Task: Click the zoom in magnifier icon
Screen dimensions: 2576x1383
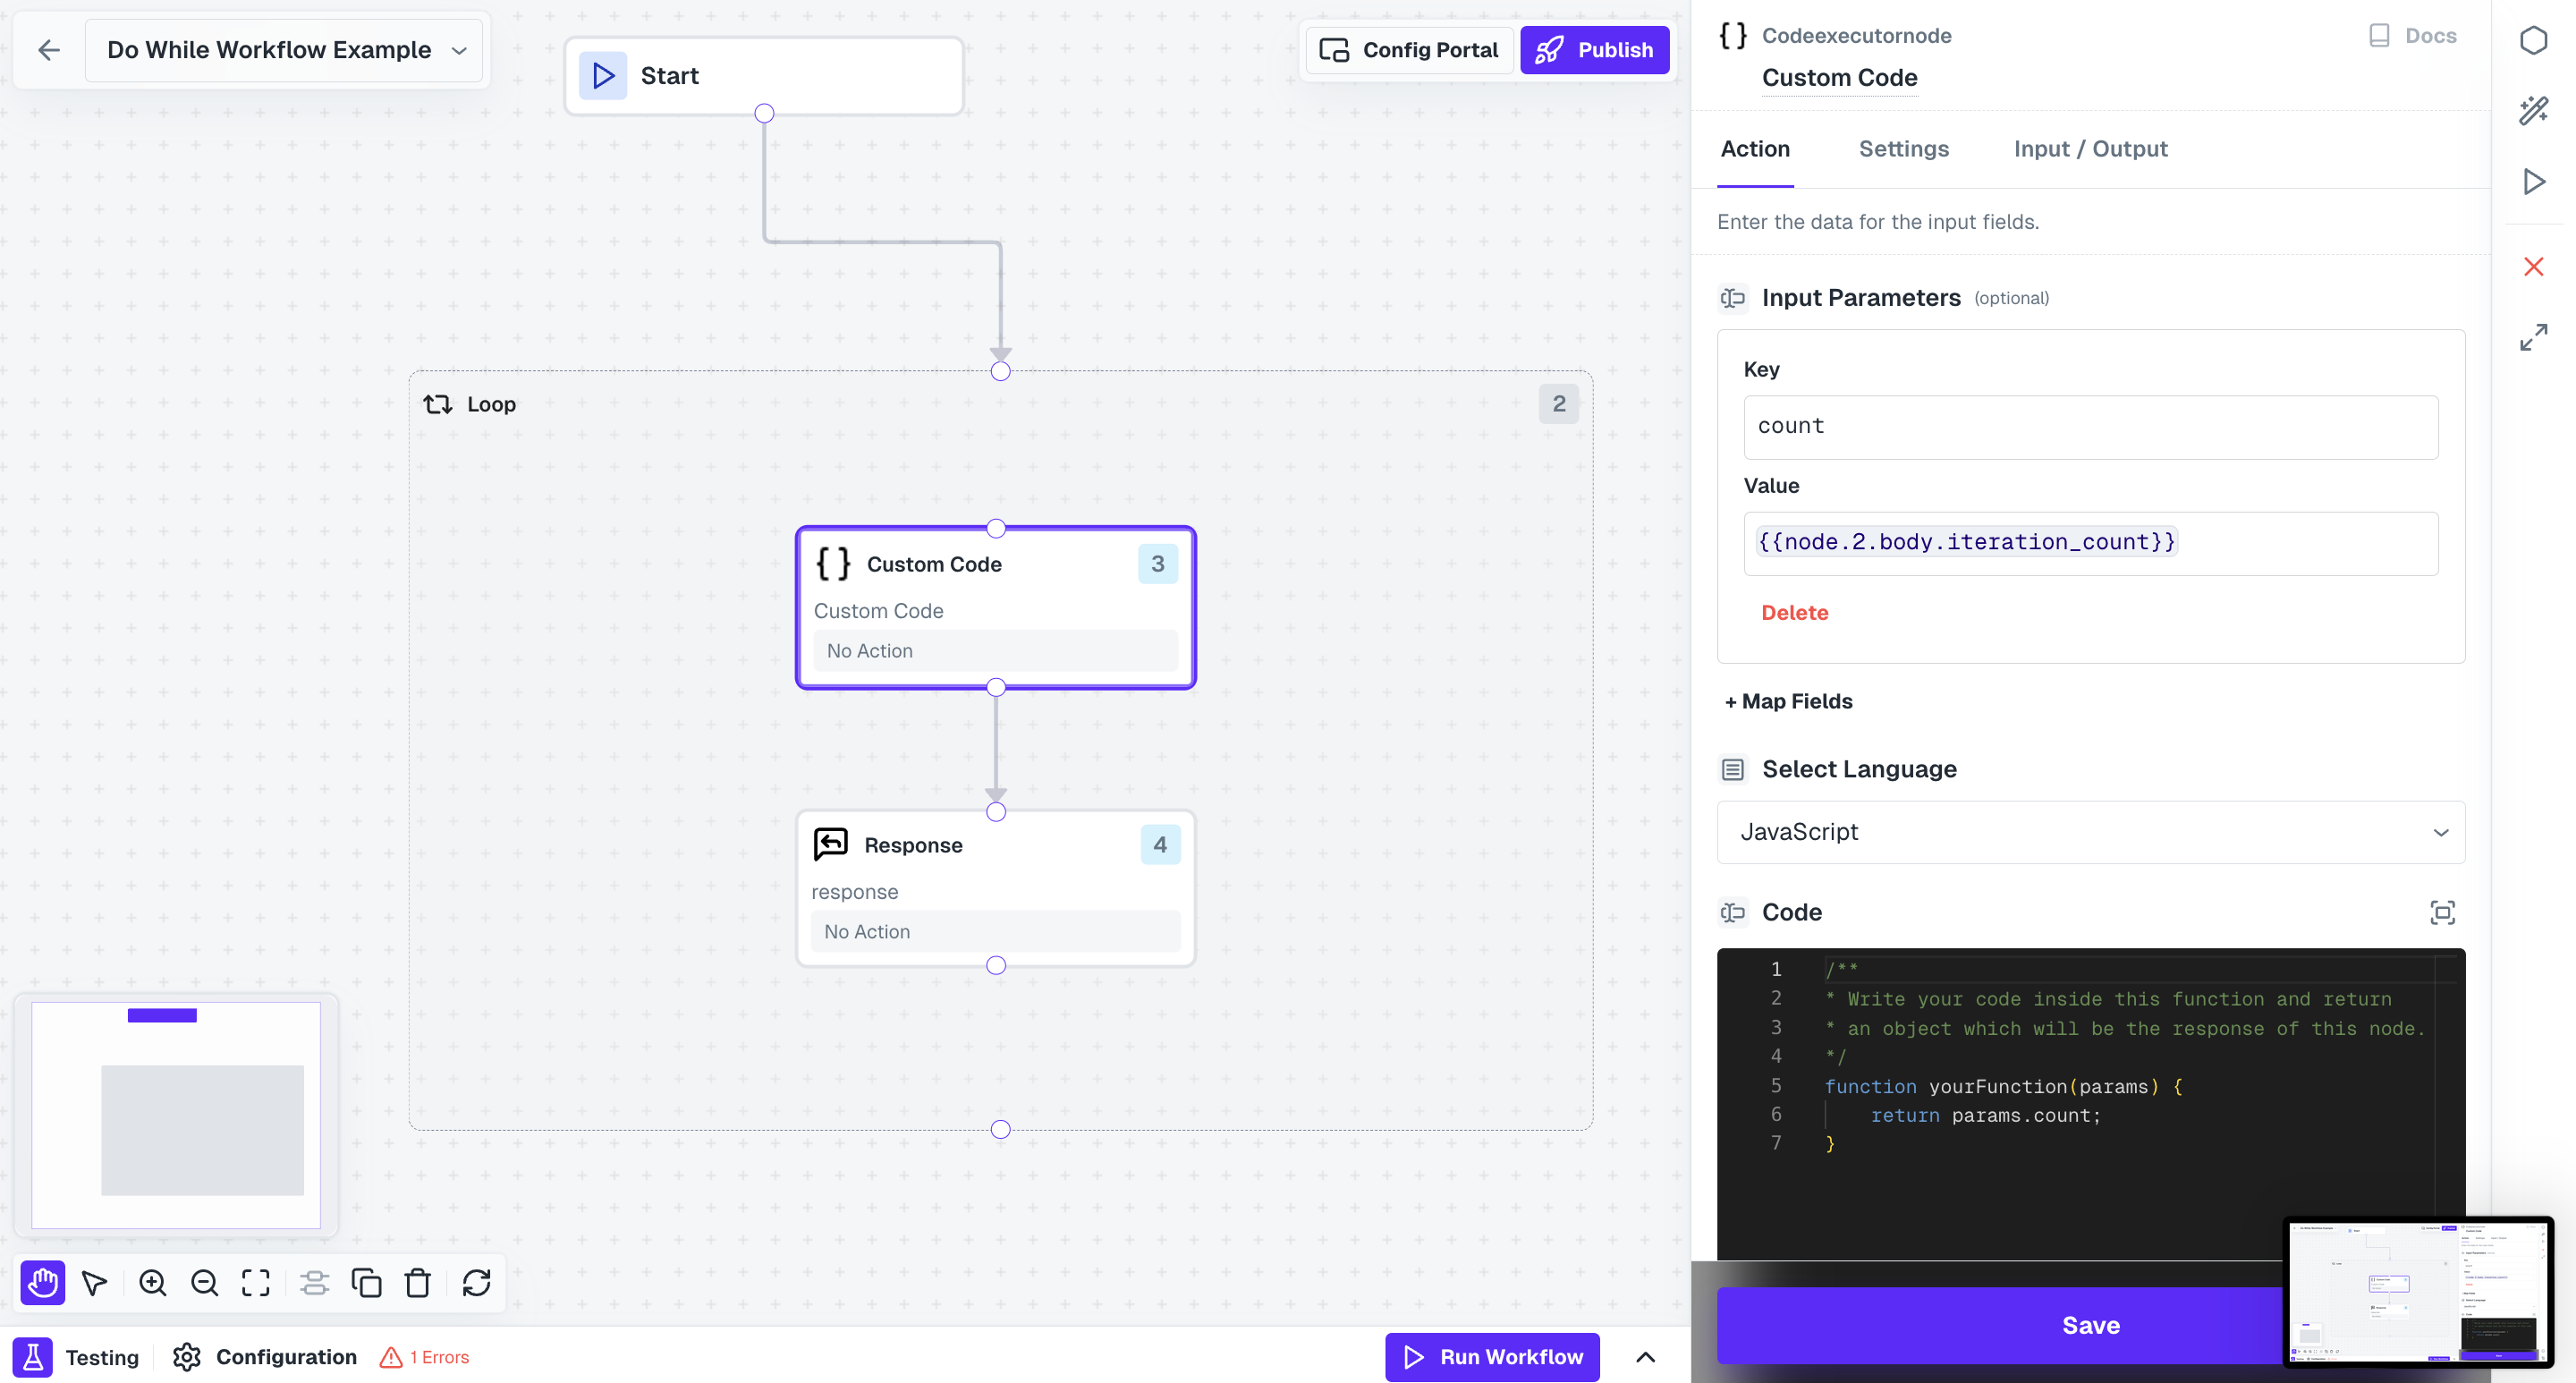Action: coord(153,1283)
